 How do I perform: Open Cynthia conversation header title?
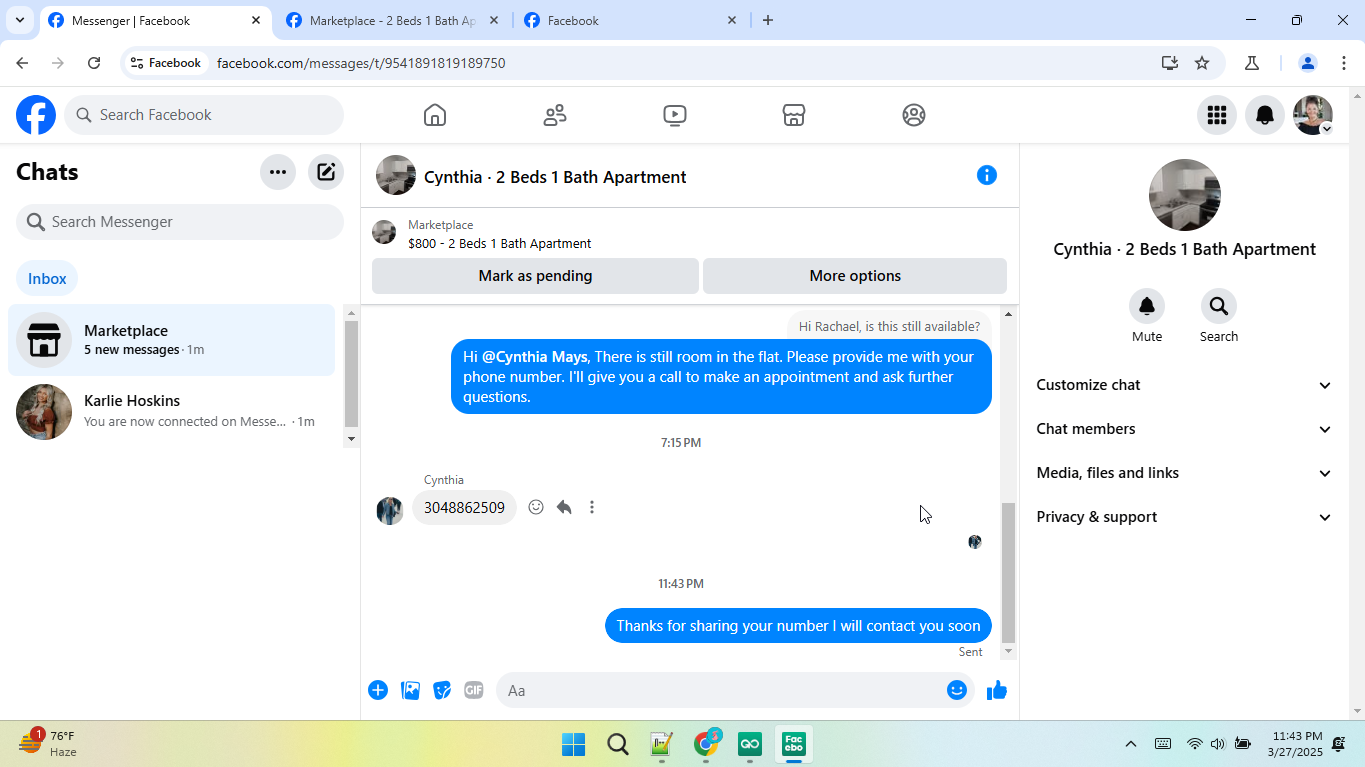[x=555, y=177]
